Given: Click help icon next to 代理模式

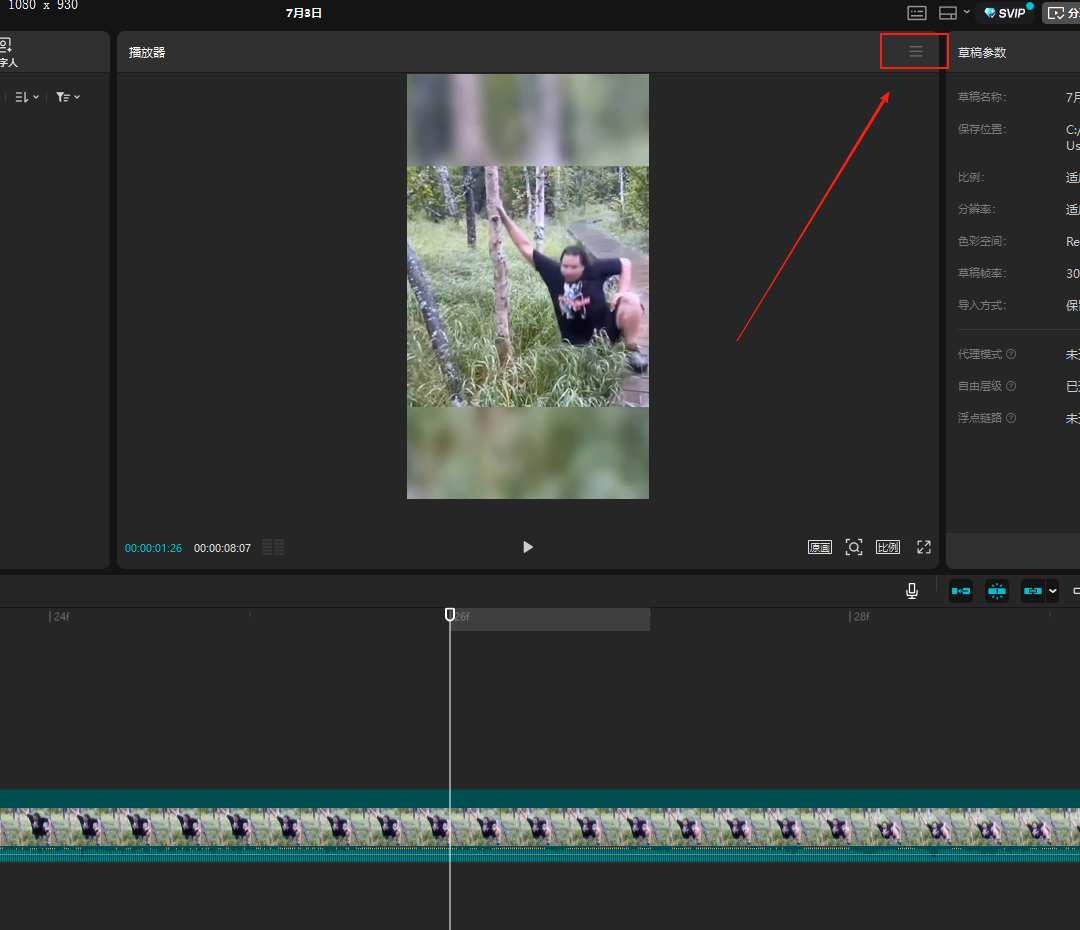Looking at the screenshot, I should point(1010,354).
